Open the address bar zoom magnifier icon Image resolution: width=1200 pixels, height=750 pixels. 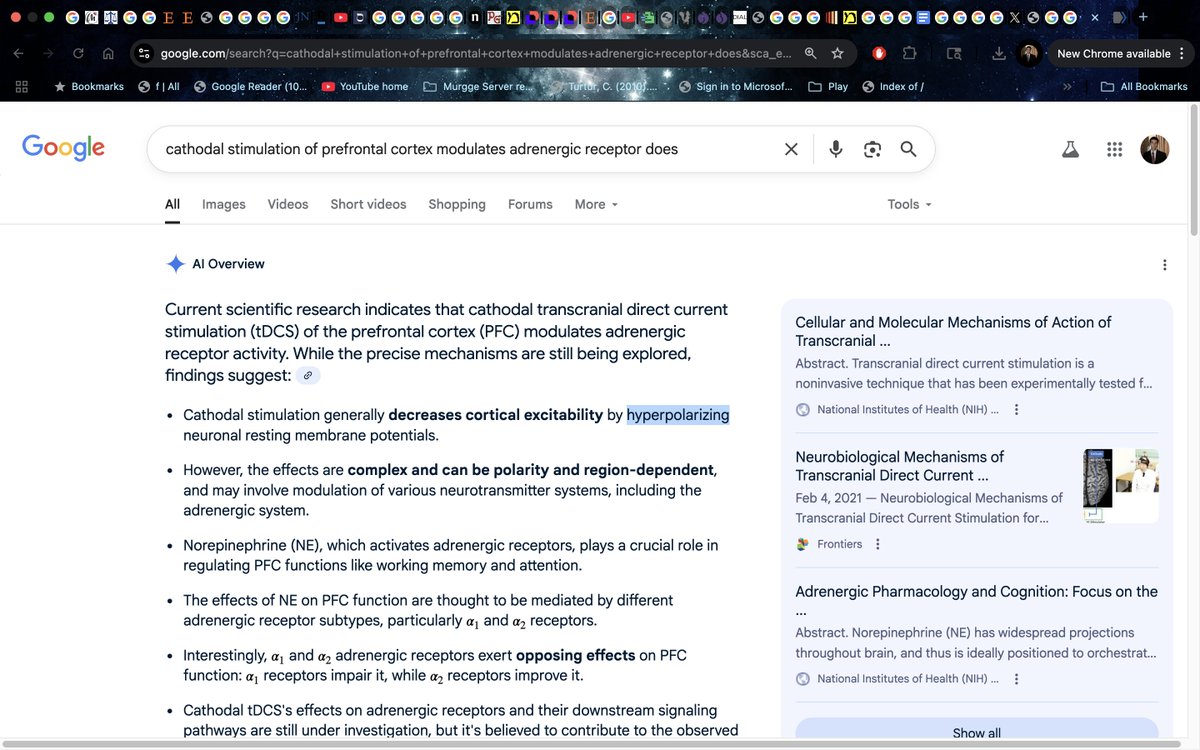pyautogui.click(x=810, y=53)
